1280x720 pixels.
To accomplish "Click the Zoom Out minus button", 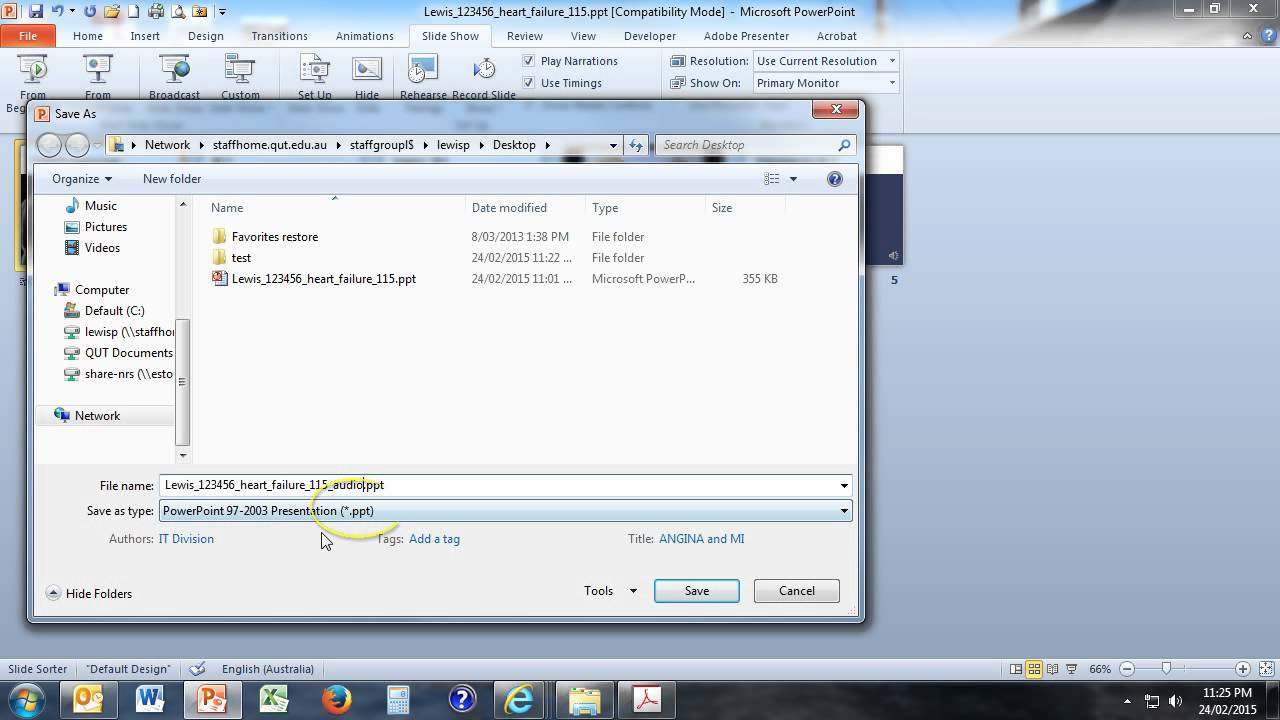I will 1127,669.
